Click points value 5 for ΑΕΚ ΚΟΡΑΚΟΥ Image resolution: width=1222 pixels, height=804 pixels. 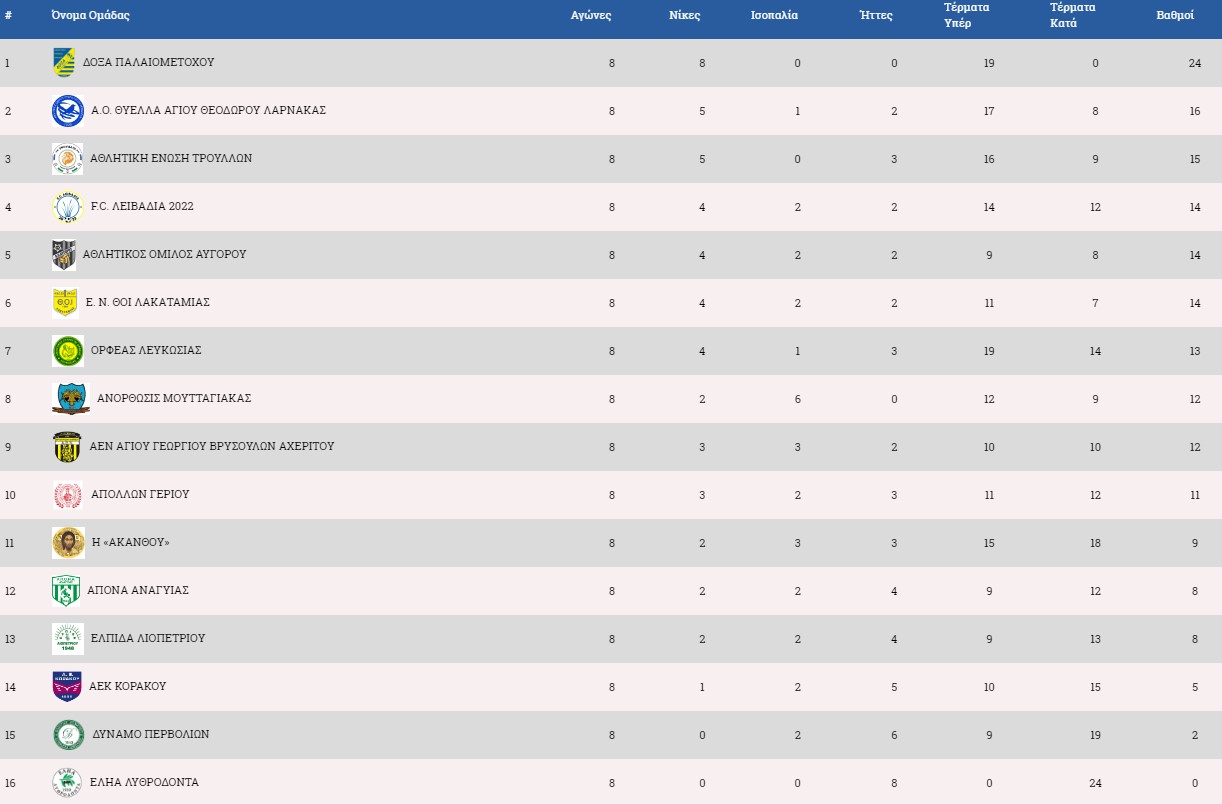point(1195,687)
